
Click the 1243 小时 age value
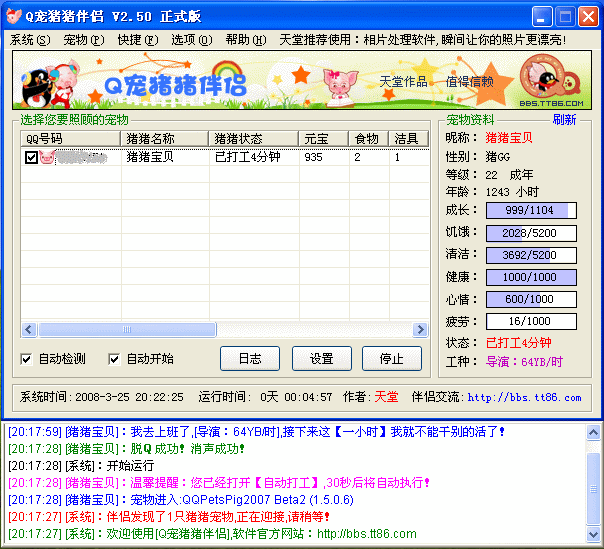[512, 192]
